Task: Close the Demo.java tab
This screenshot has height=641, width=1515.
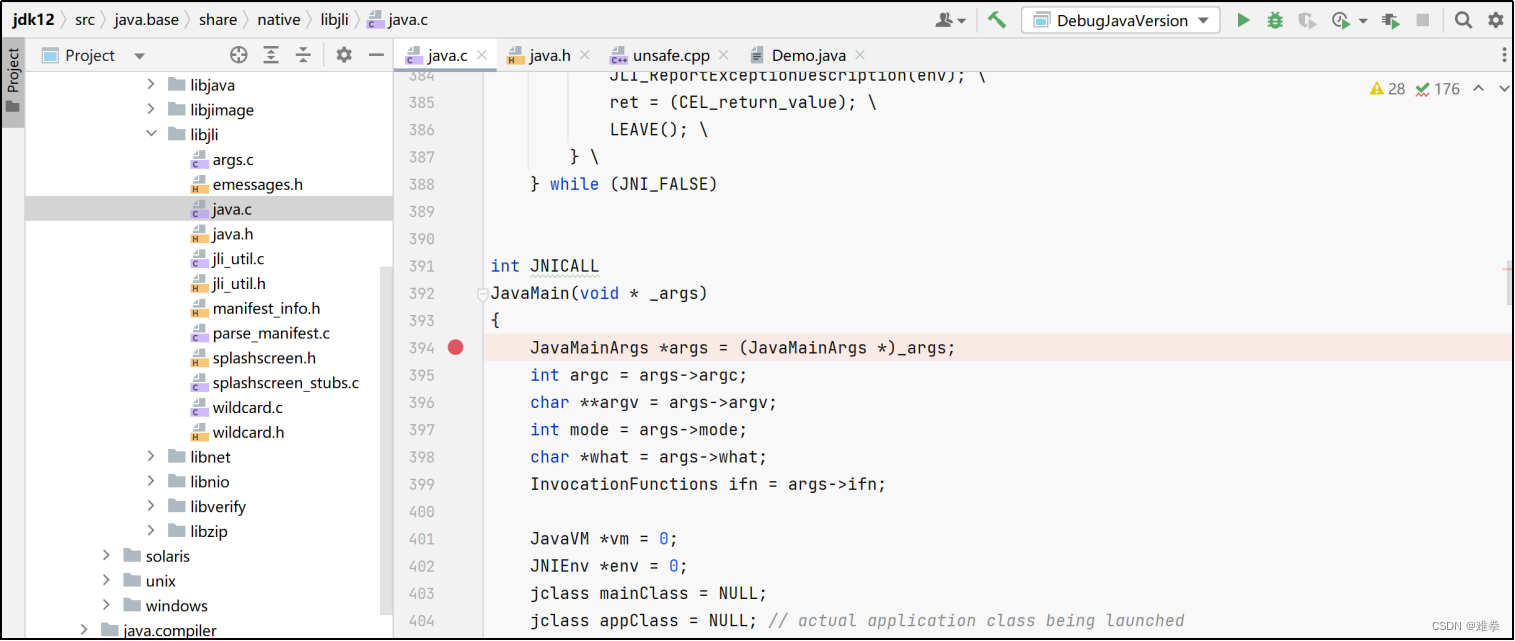Action: point(860,55)
